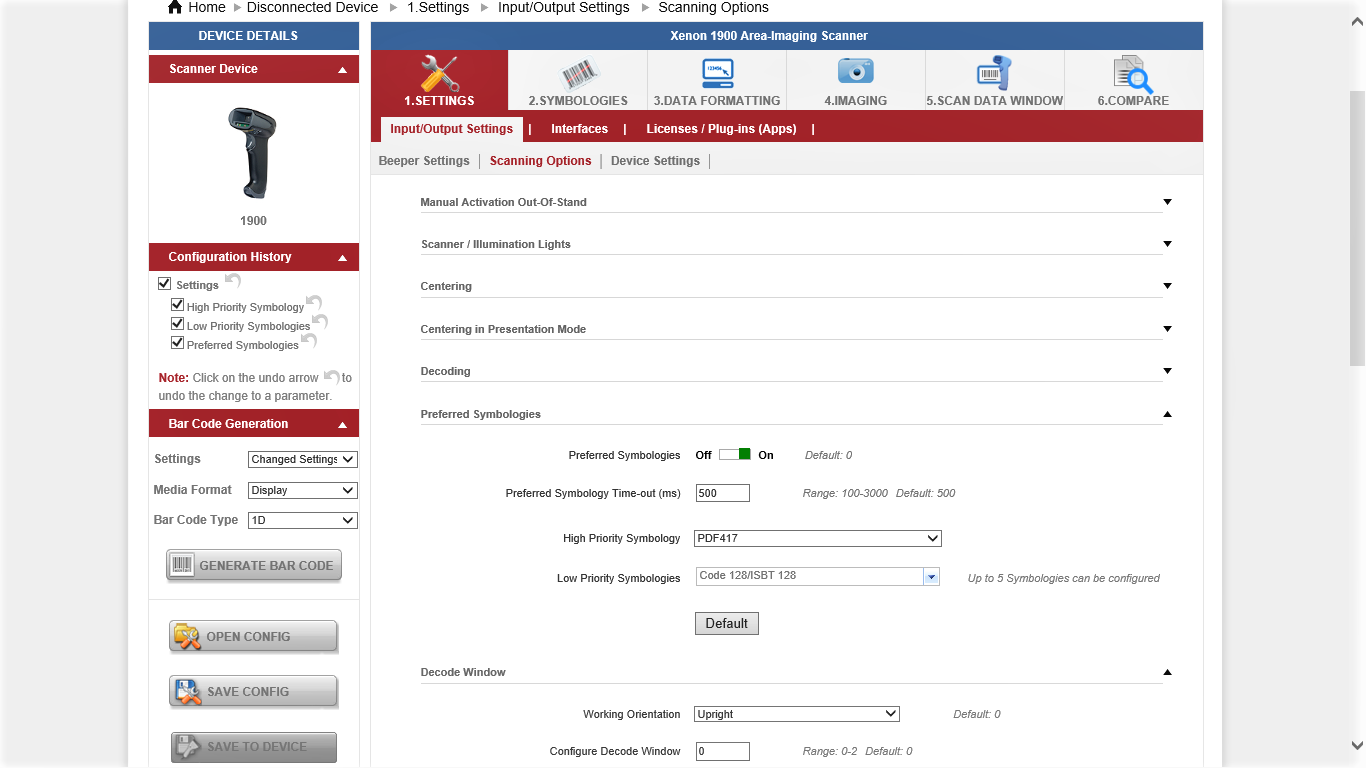Uncheck the Preferred Symbologies history checkbox

pyautogui.click(x=178, y=343)
